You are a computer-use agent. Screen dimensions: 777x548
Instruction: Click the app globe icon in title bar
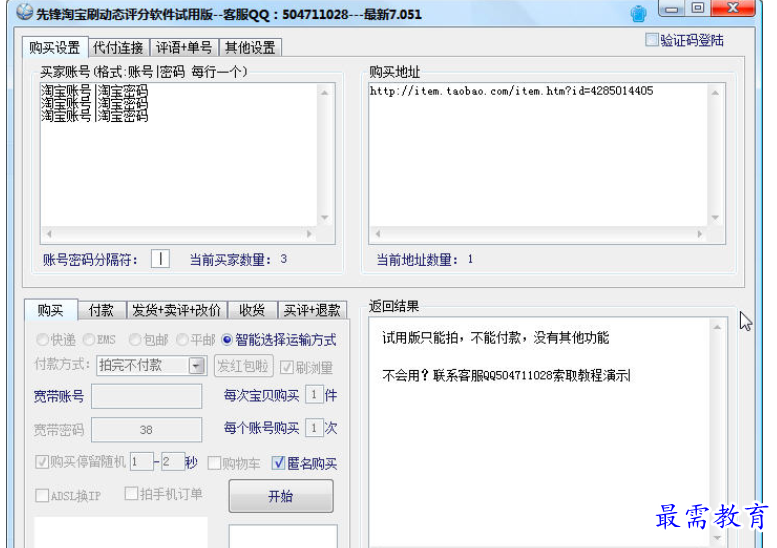(x=24, y=12)
